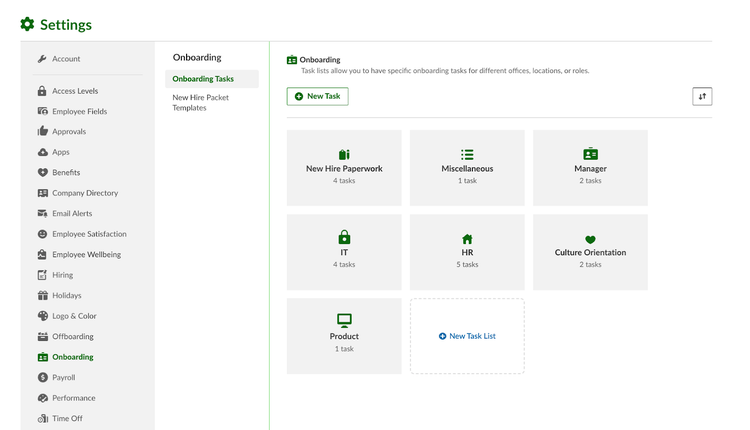Click the Approvals thumbs-up icon
The image size is (750, 430).
point(43,131)
